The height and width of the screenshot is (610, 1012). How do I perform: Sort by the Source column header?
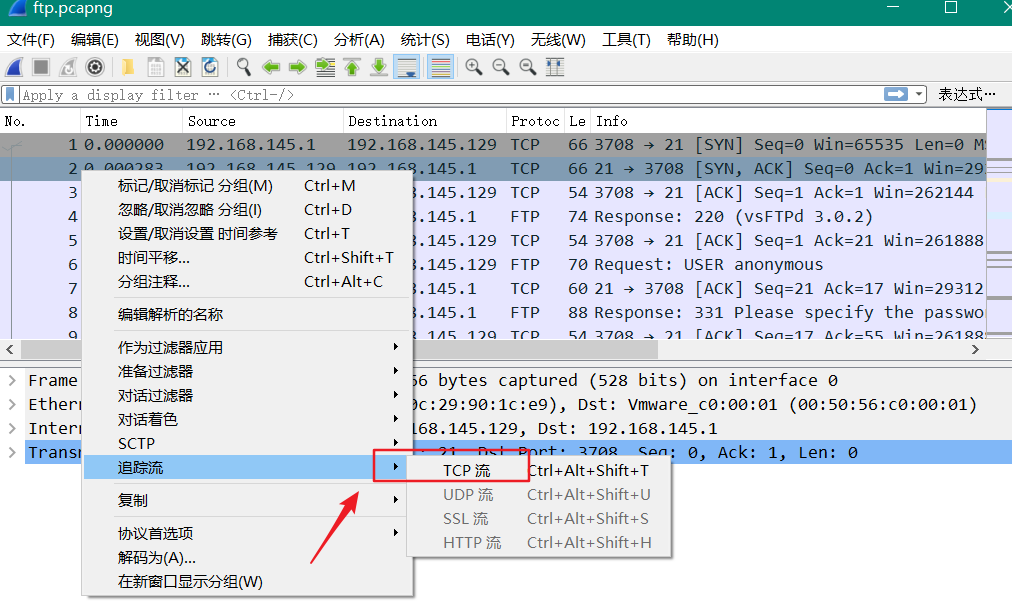(x=263, y=121)
